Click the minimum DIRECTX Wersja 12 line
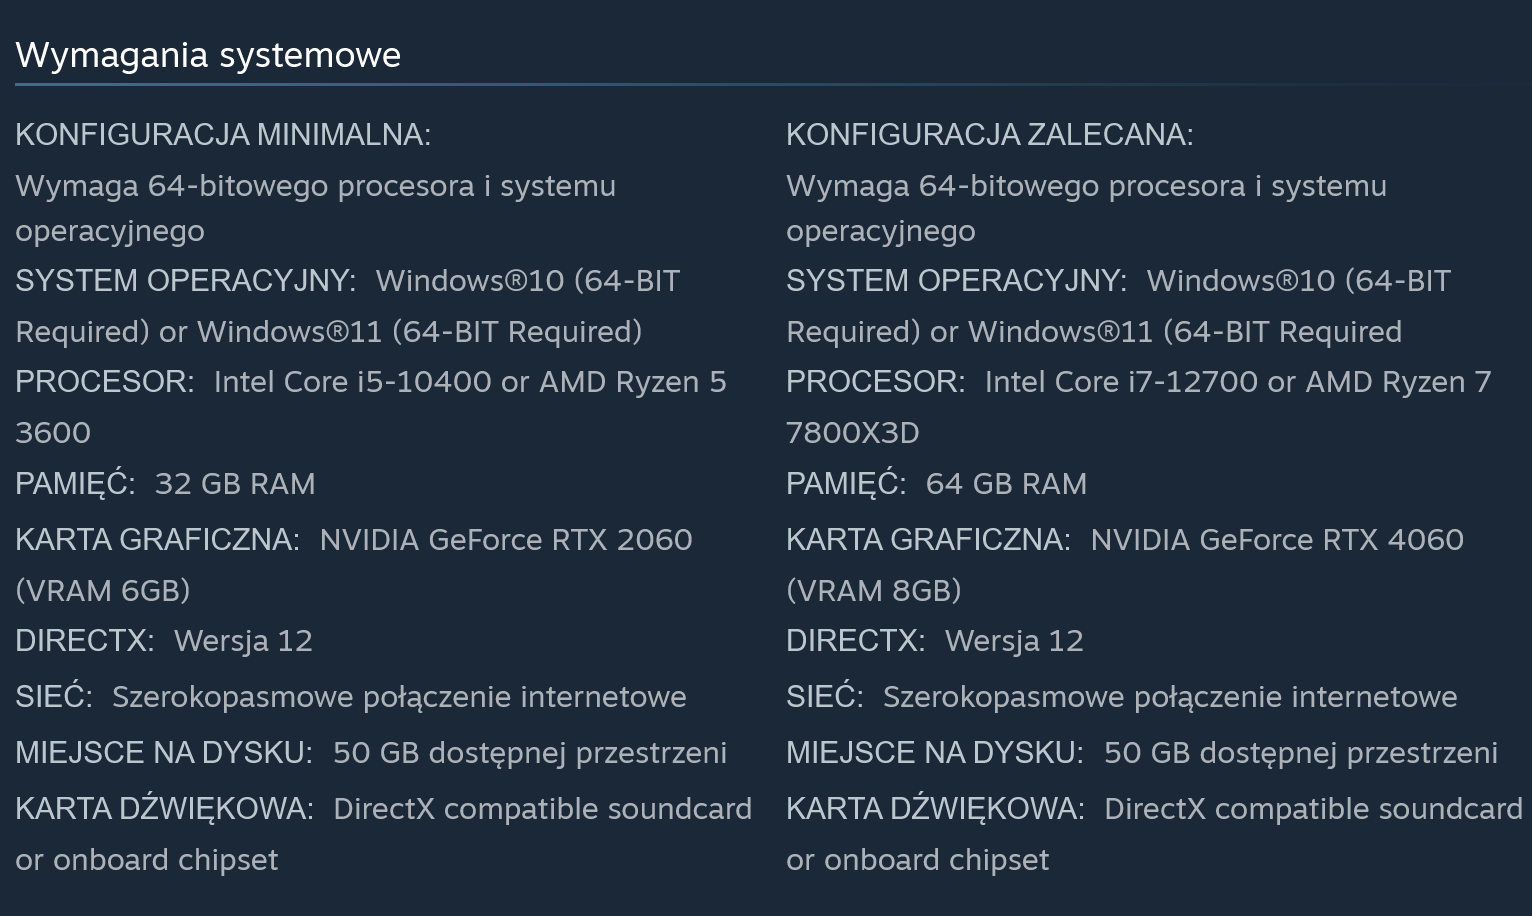This screenshot has width=1532, height=916. (x=164, y=641)
